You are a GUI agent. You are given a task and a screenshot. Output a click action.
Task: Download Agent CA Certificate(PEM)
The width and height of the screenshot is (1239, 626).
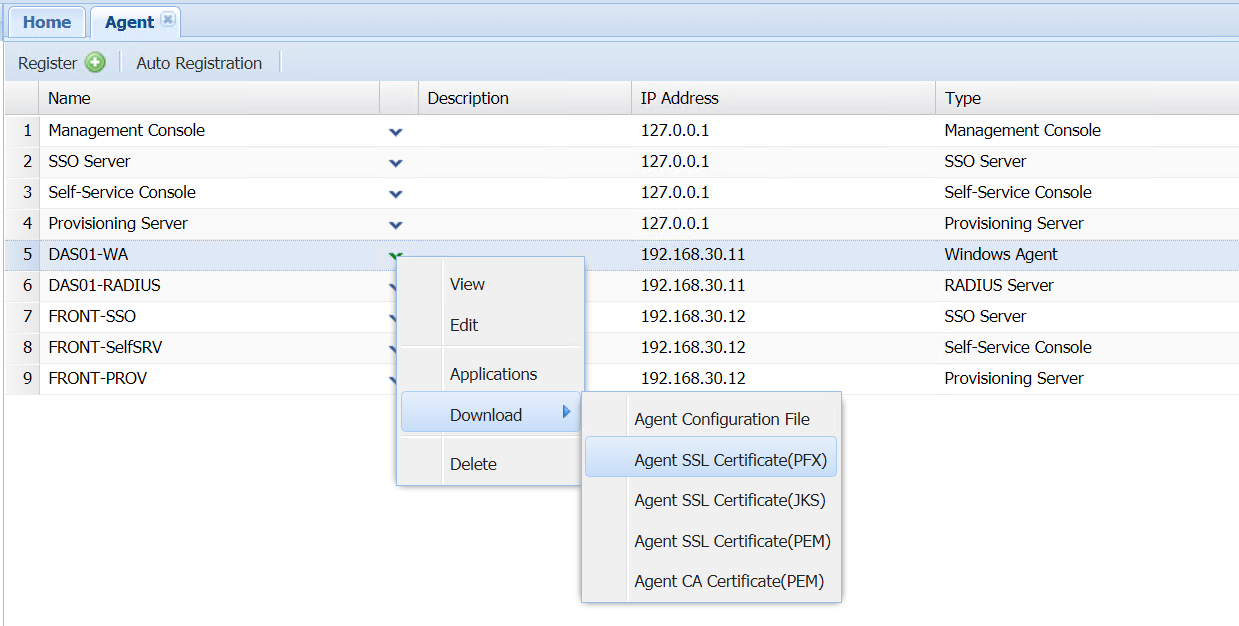(x=729, y=581)
